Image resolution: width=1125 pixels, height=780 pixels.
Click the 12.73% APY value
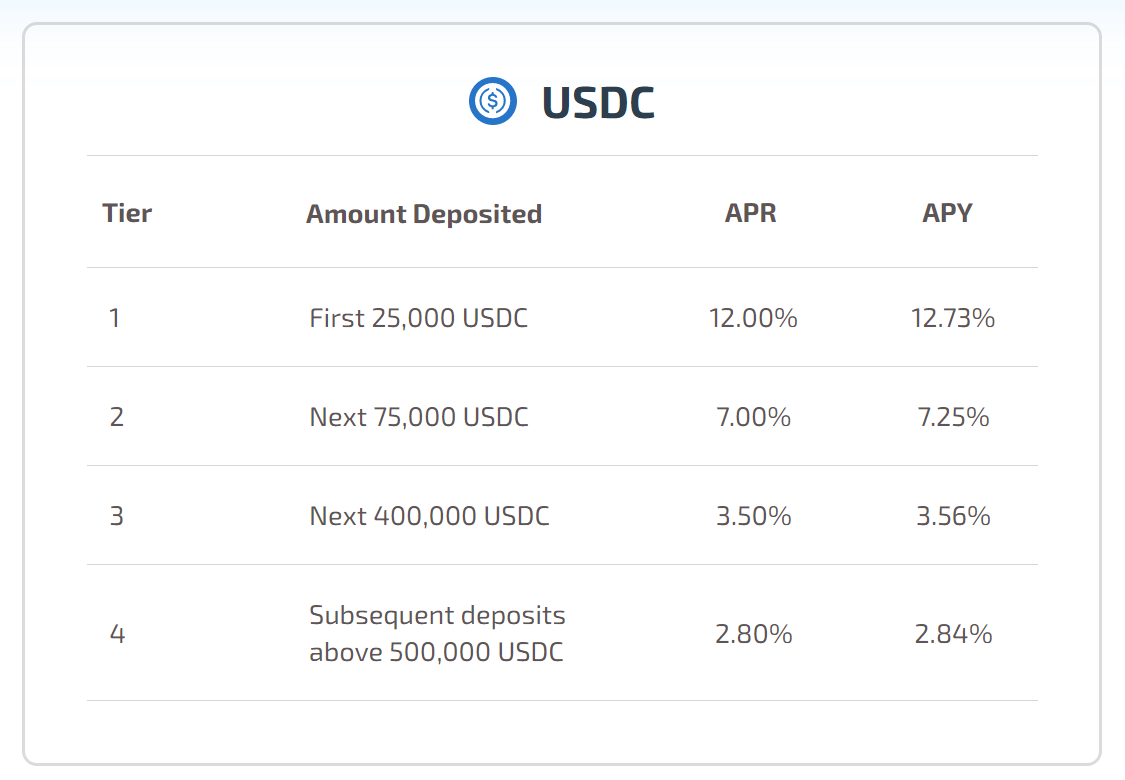pyautogui.click(x=953, y=318)
